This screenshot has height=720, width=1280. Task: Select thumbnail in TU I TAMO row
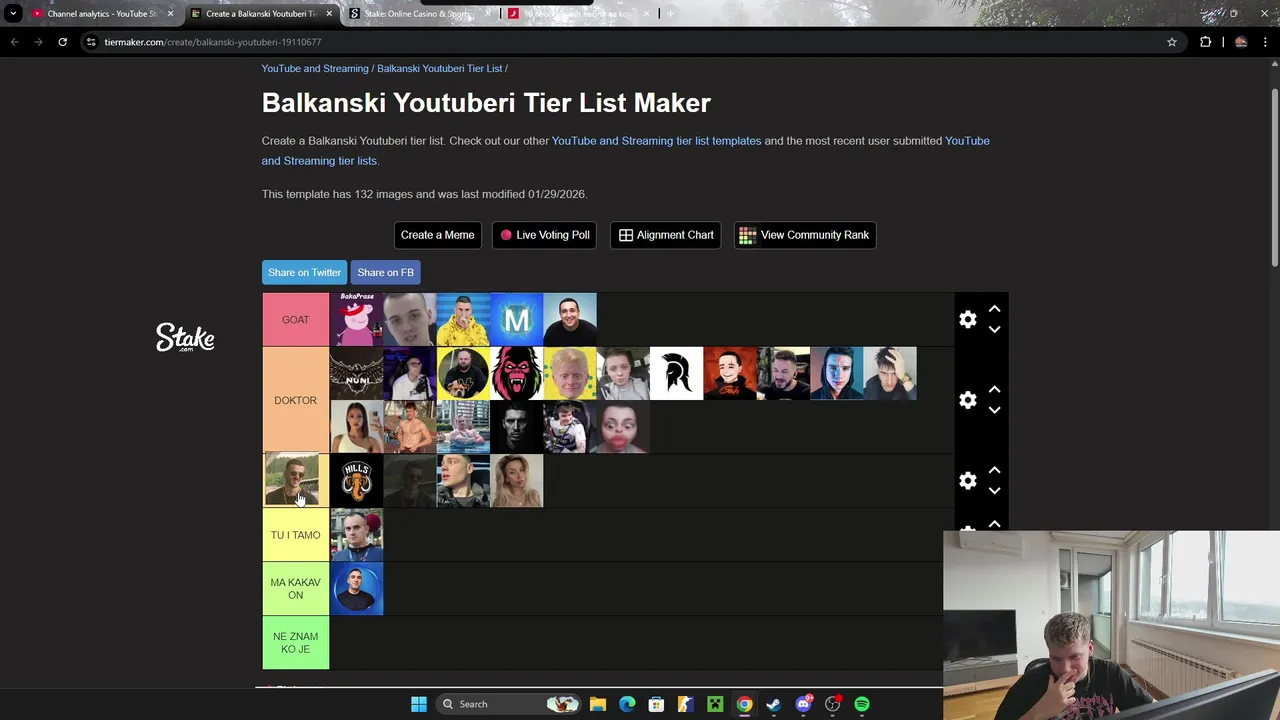(x=356, y=535)
